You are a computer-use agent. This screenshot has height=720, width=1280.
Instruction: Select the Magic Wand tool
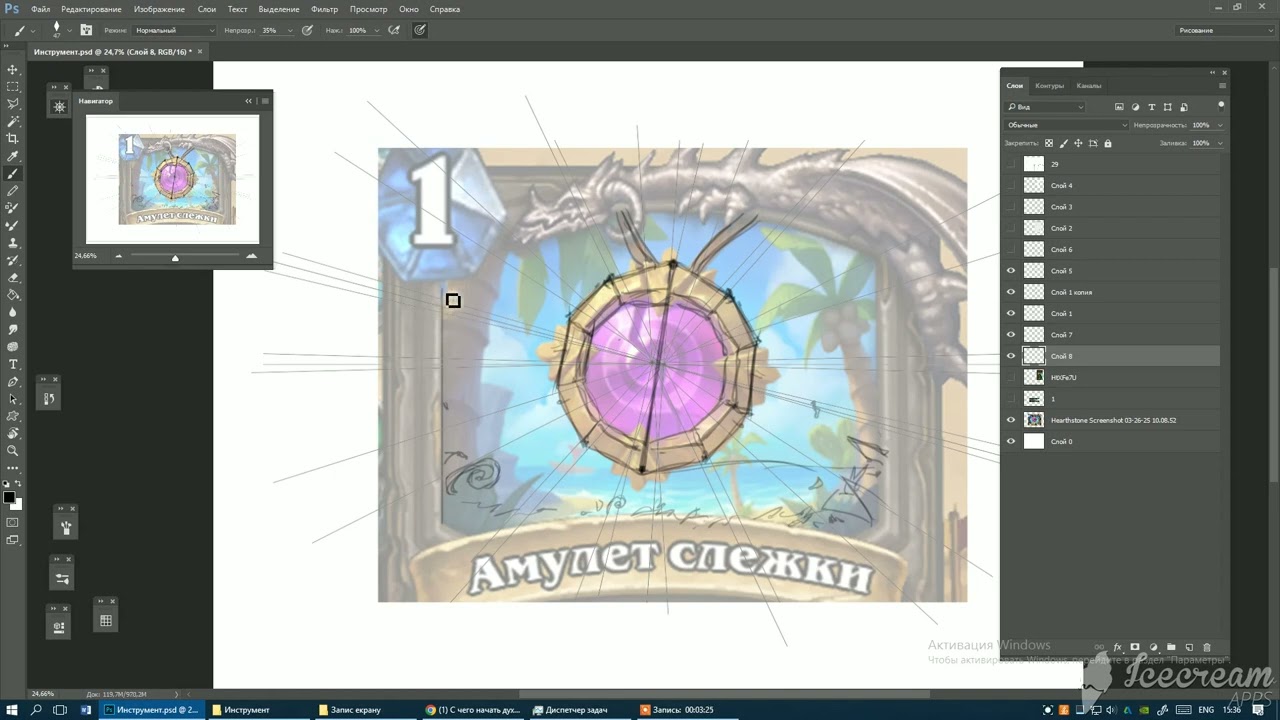pos(13,121)
